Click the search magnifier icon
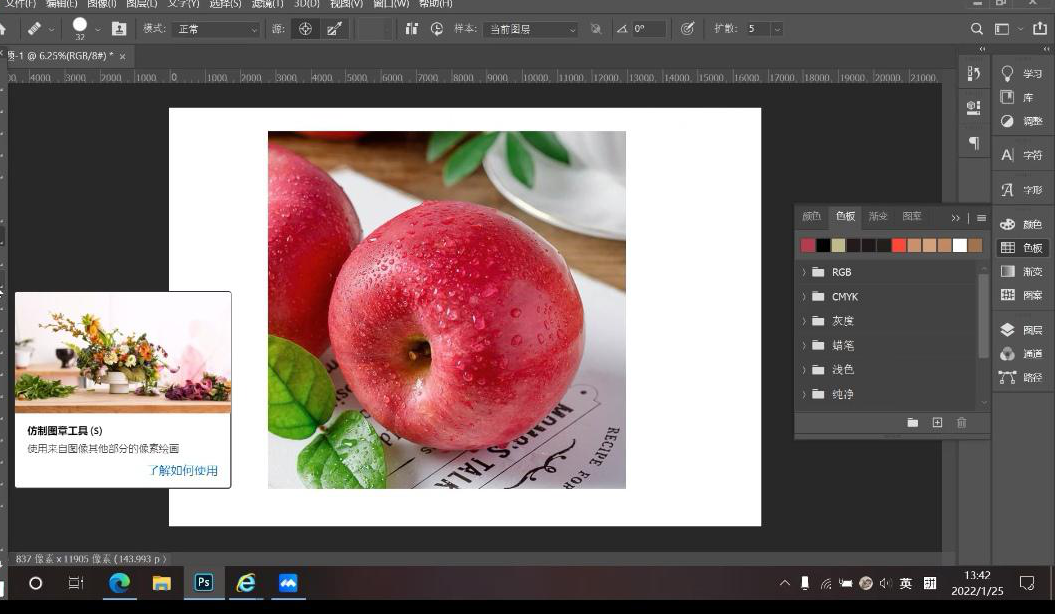This screenshot has height=614, width=1055. (977, 29)
